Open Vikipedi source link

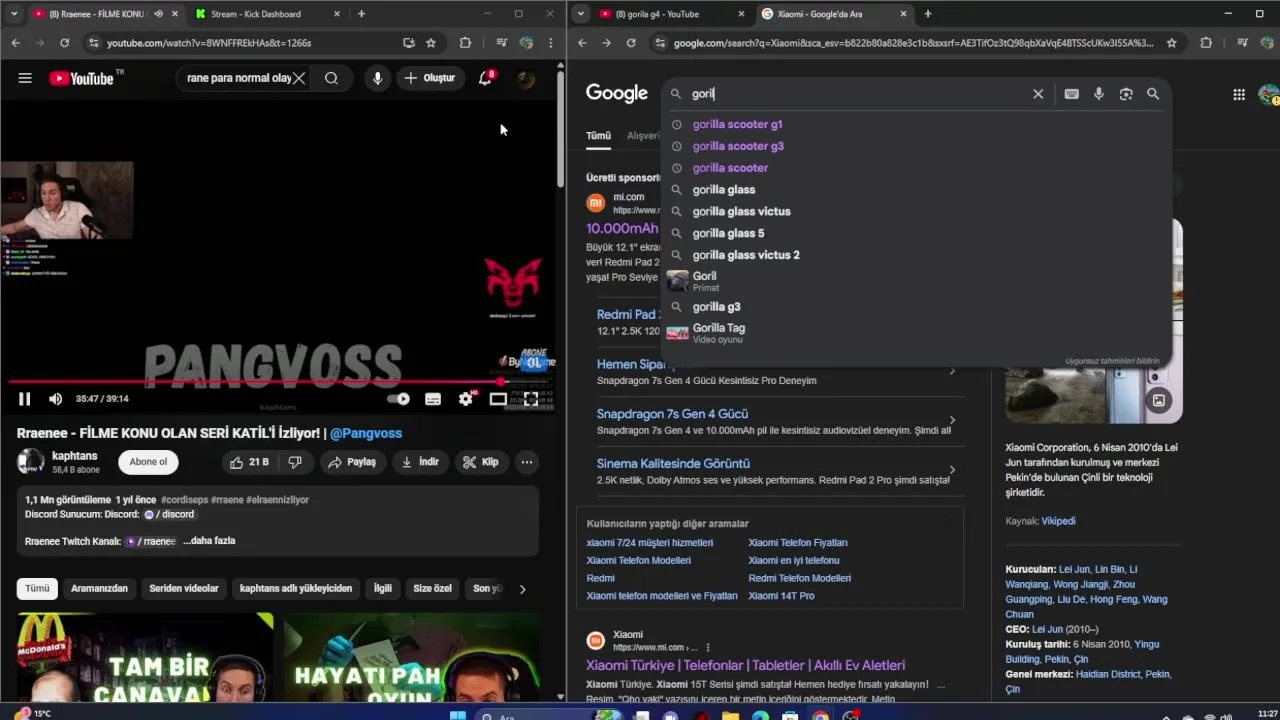pos(1058,521)
